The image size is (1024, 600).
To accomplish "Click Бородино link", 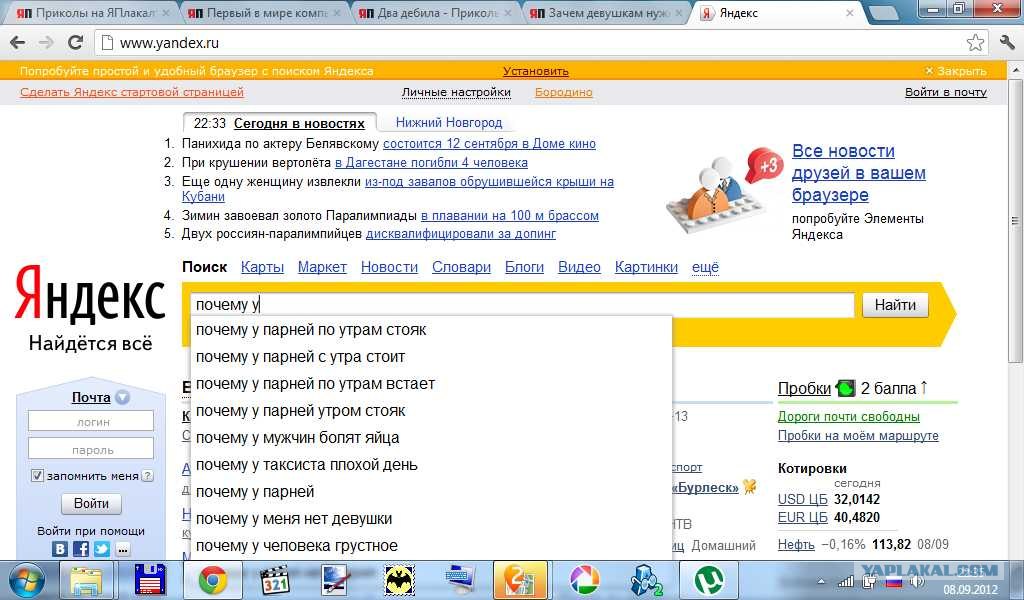I will (564, 92).
